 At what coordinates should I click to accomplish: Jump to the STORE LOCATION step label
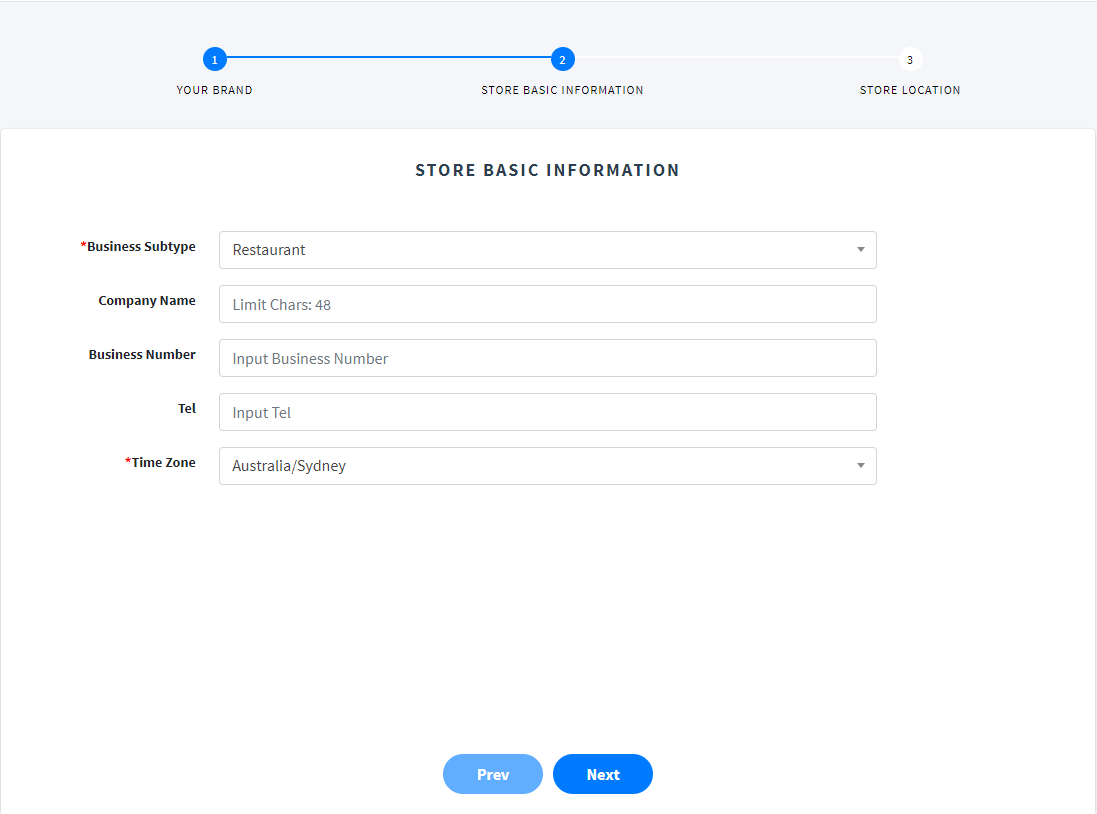910,90
